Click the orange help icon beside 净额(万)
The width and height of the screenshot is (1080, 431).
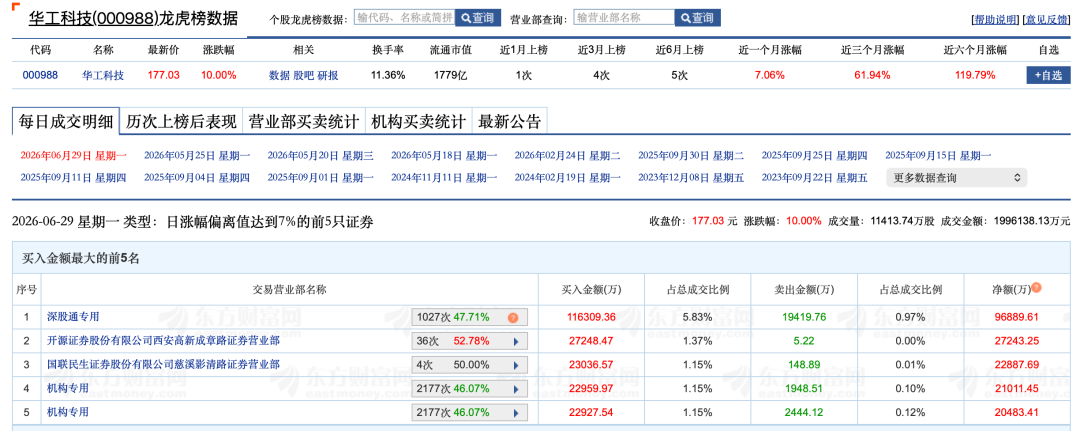1036,288
